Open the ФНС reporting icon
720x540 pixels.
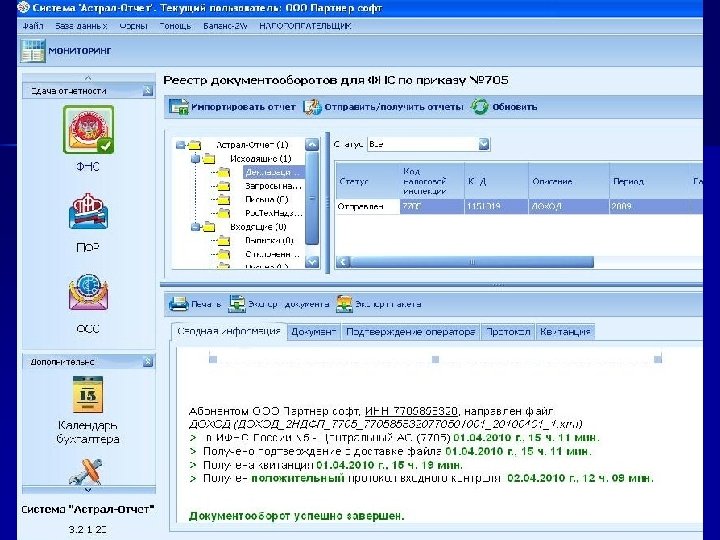coord(89,130)
